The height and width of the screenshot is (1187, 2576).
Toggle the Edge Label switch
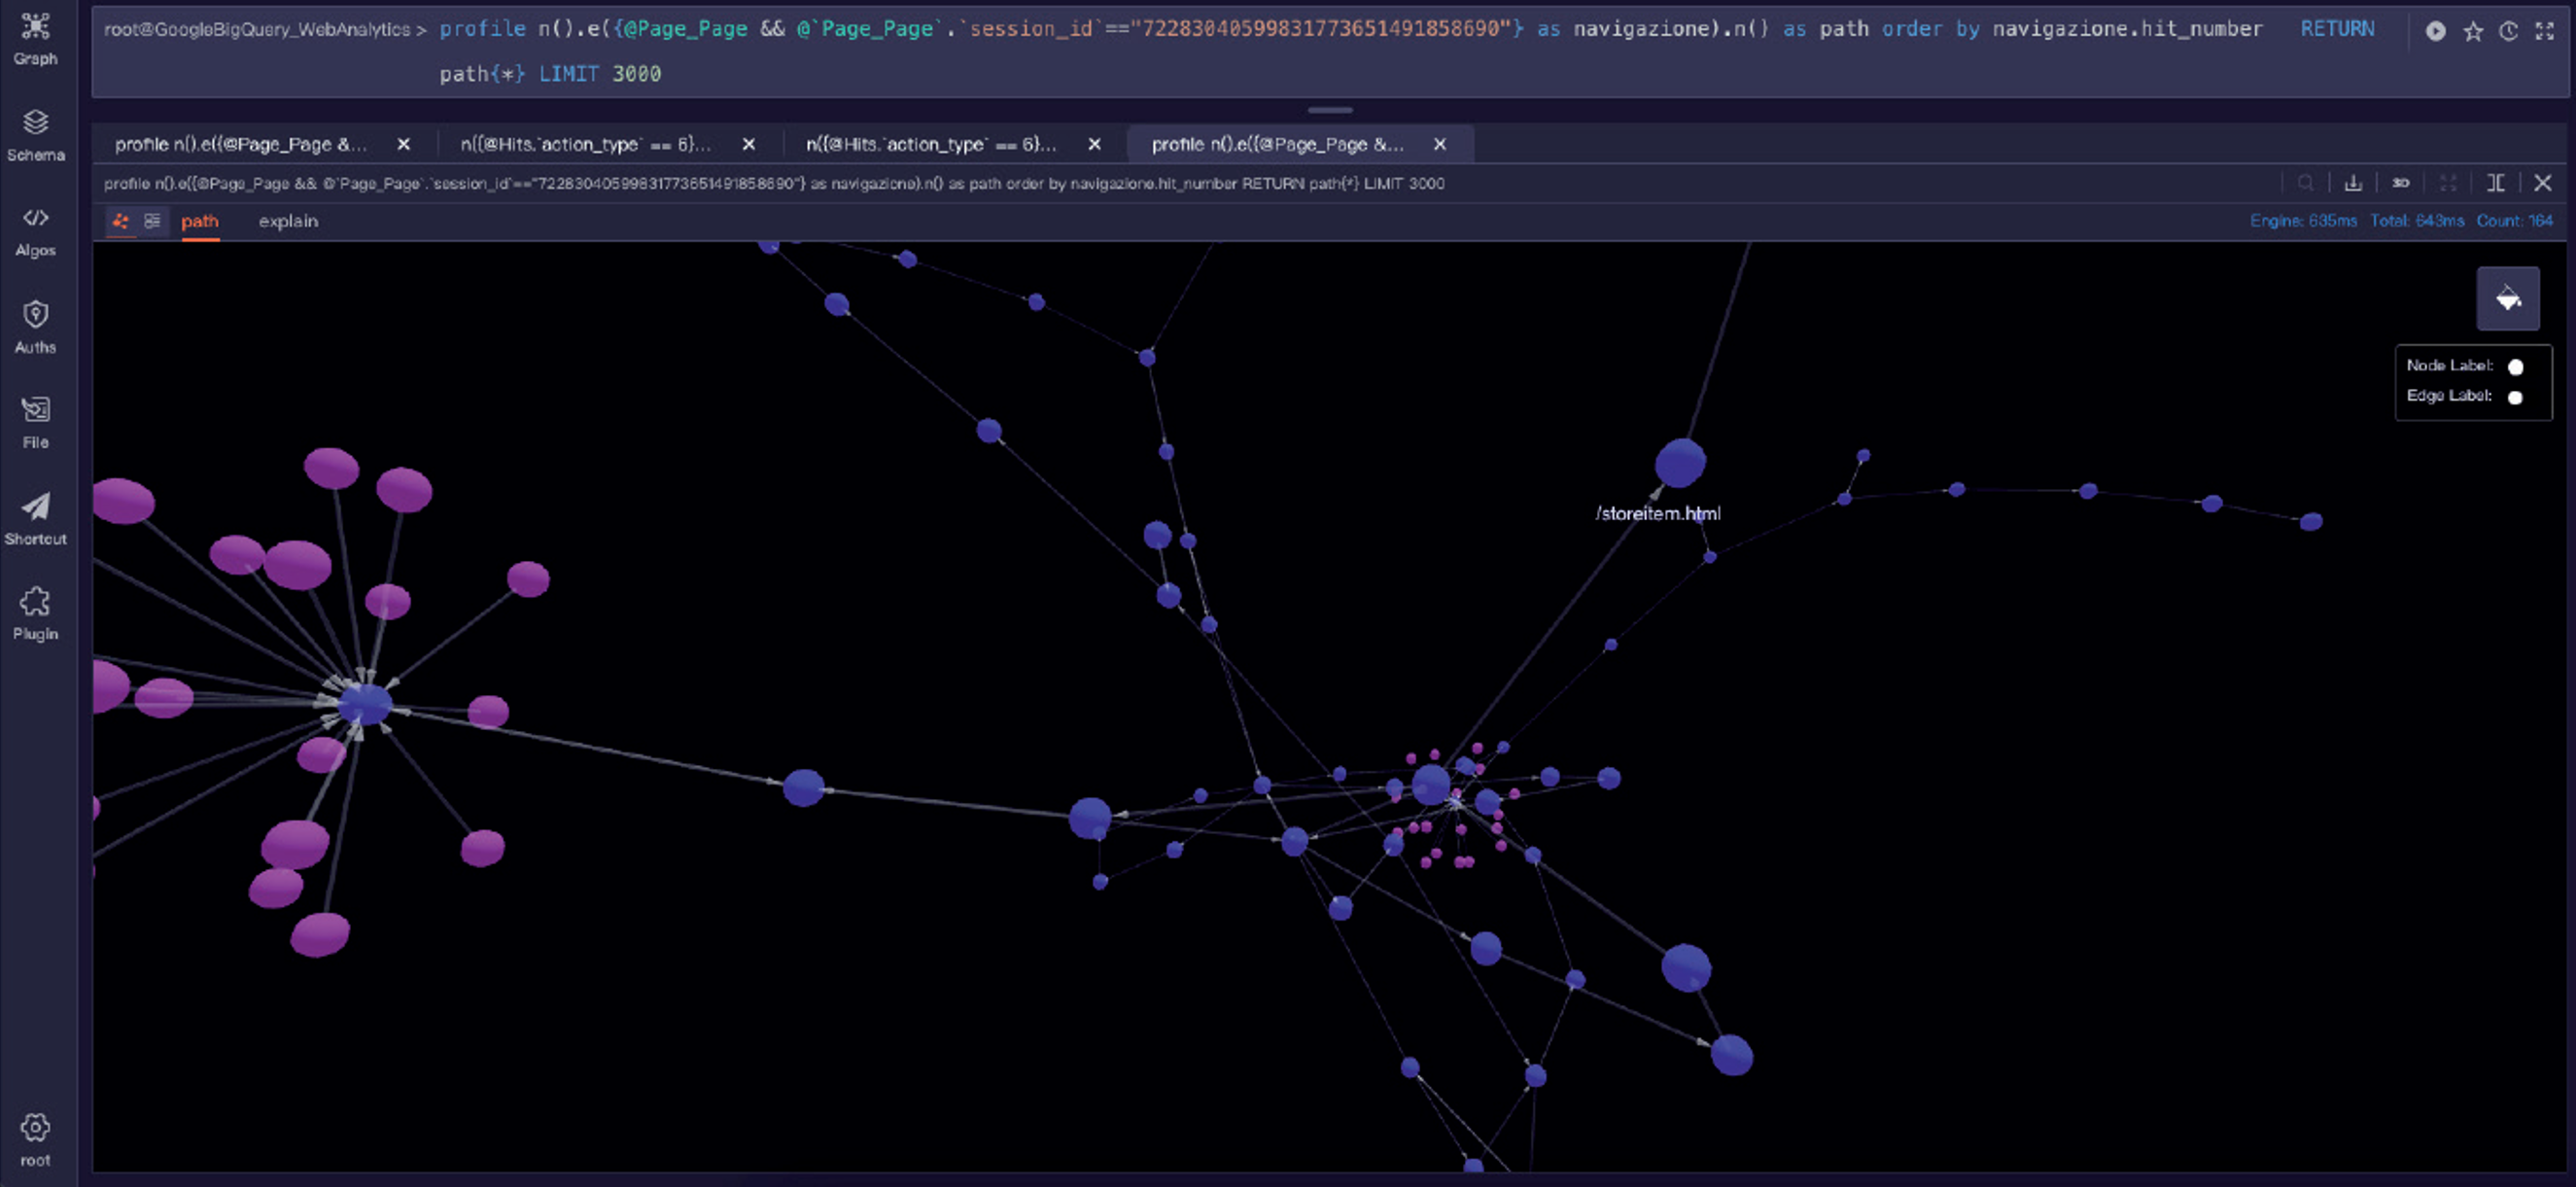point(2515,397)
